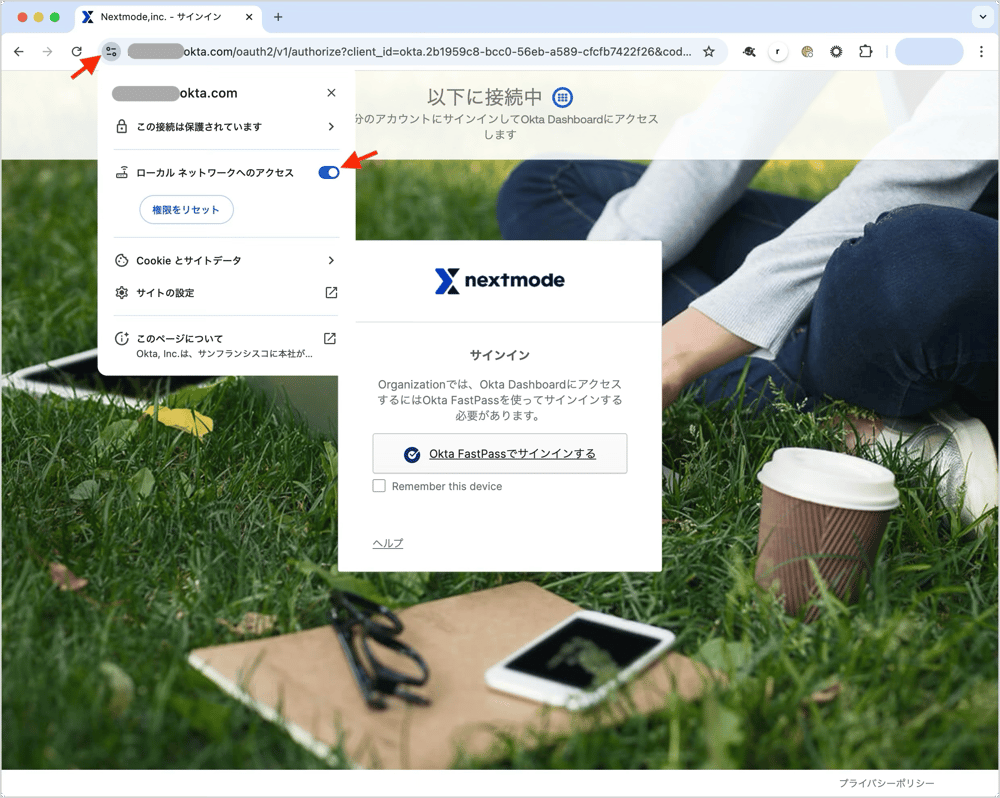
Task: Open Cookie とサイトデータ submenu
Action: click(x=226, y=260)
